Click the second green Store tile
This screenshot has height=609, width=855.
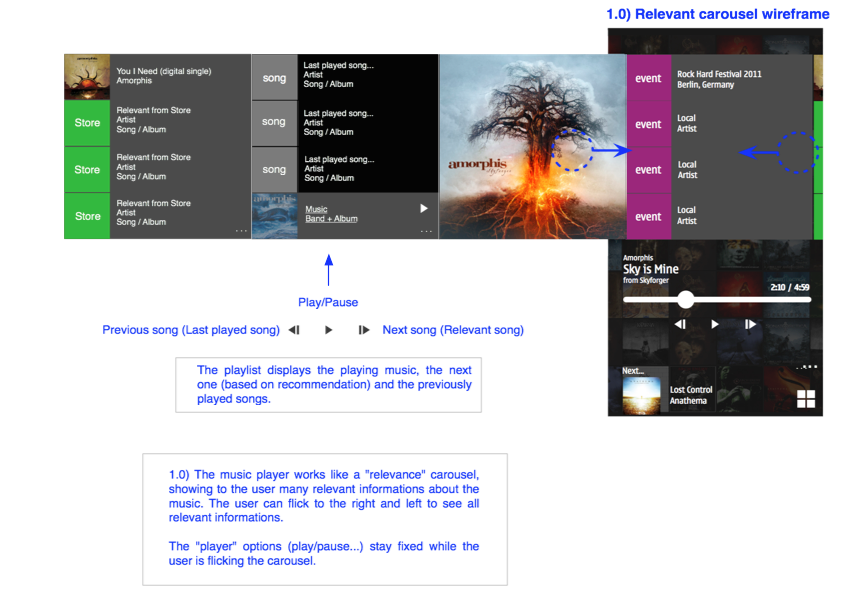[87, 170]
